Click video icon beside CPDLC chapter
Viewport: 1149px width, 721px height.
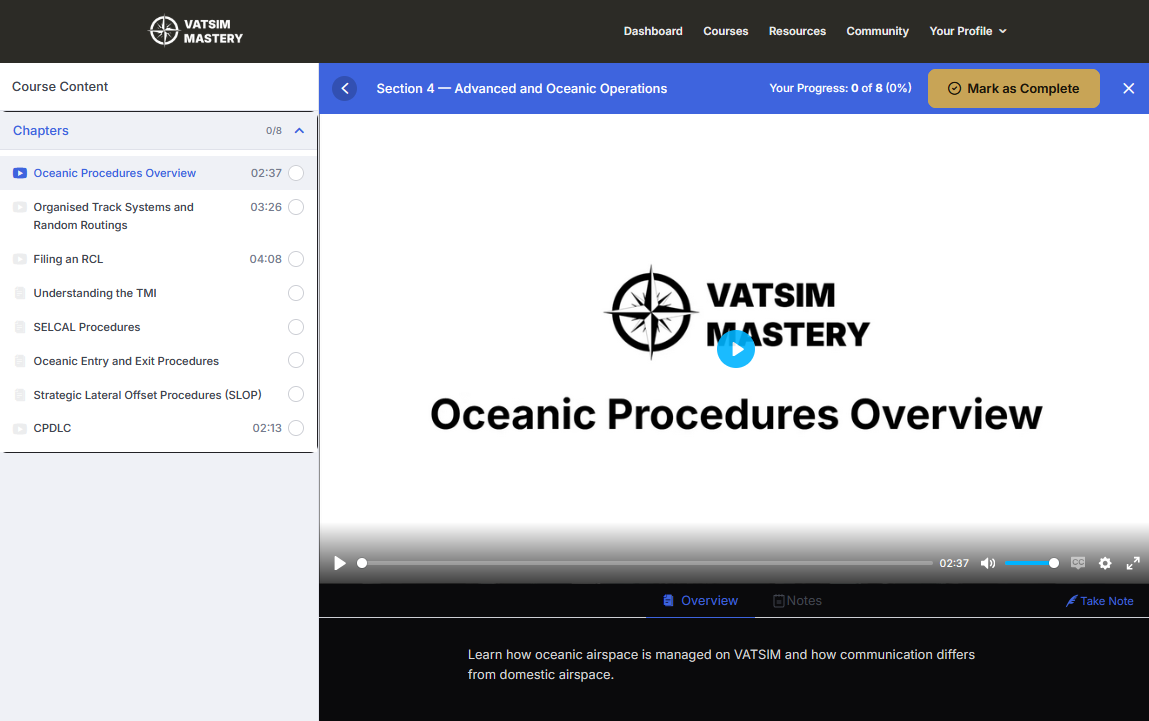20,429
